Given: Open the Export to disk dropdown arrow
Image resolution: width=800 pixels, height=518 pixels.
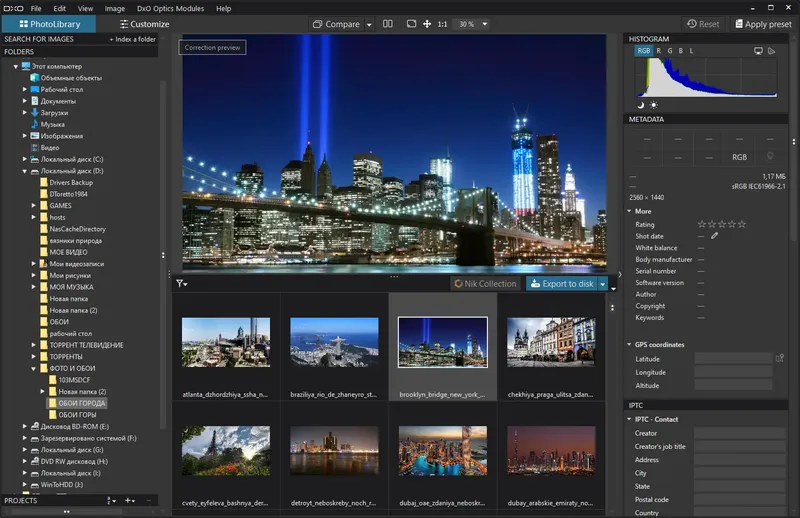Looking at the screenshot, I should (602, 284).
